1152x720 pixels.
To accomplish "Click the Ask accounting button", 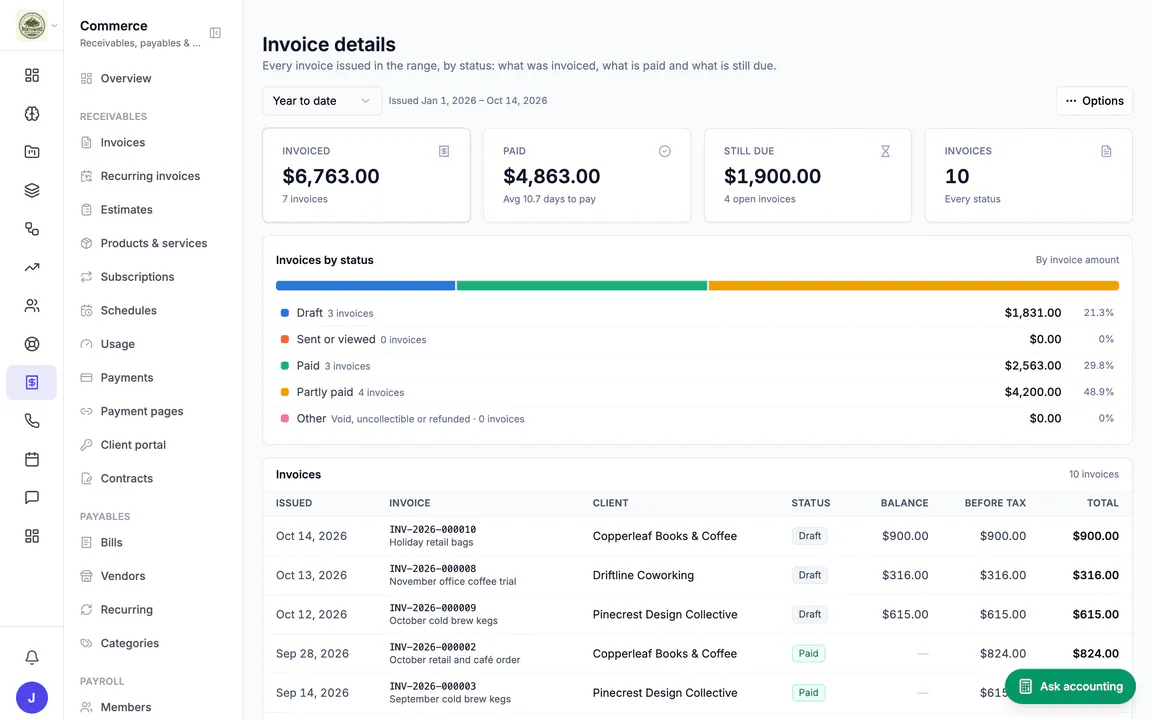I will pos(1070,686).
